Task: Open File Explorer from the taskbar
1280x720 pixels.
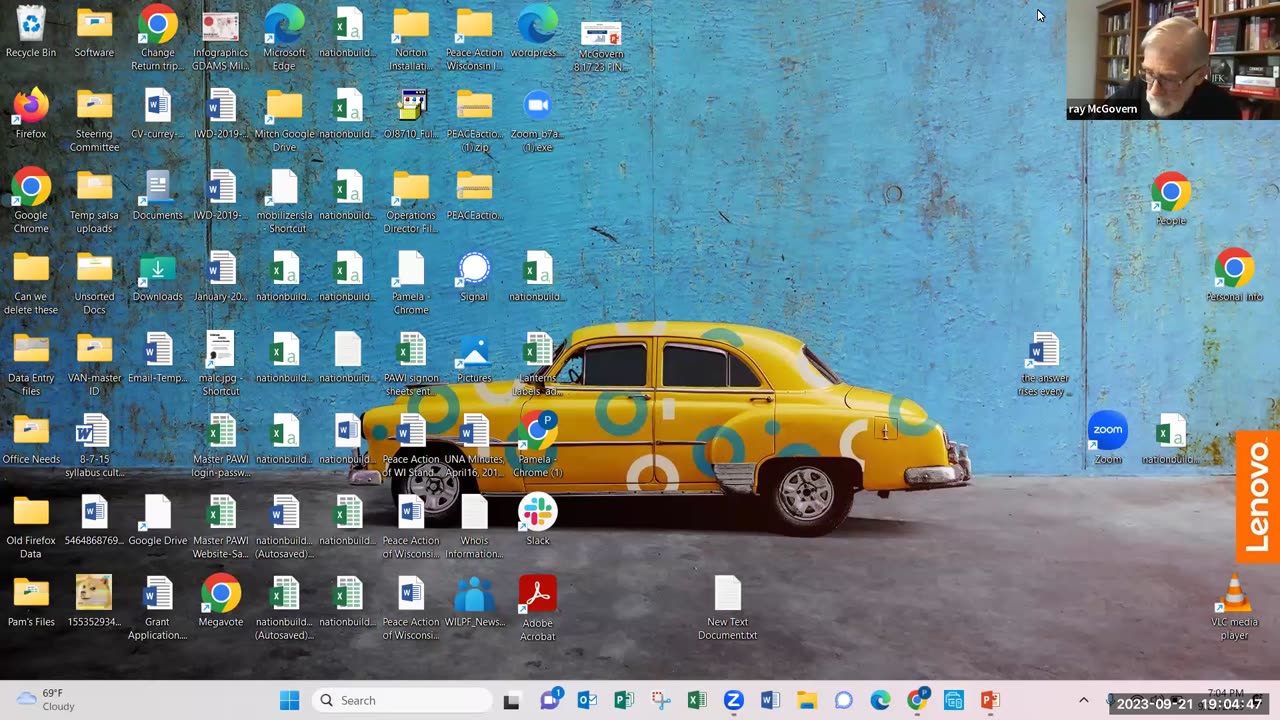Action: pos(807,700)
